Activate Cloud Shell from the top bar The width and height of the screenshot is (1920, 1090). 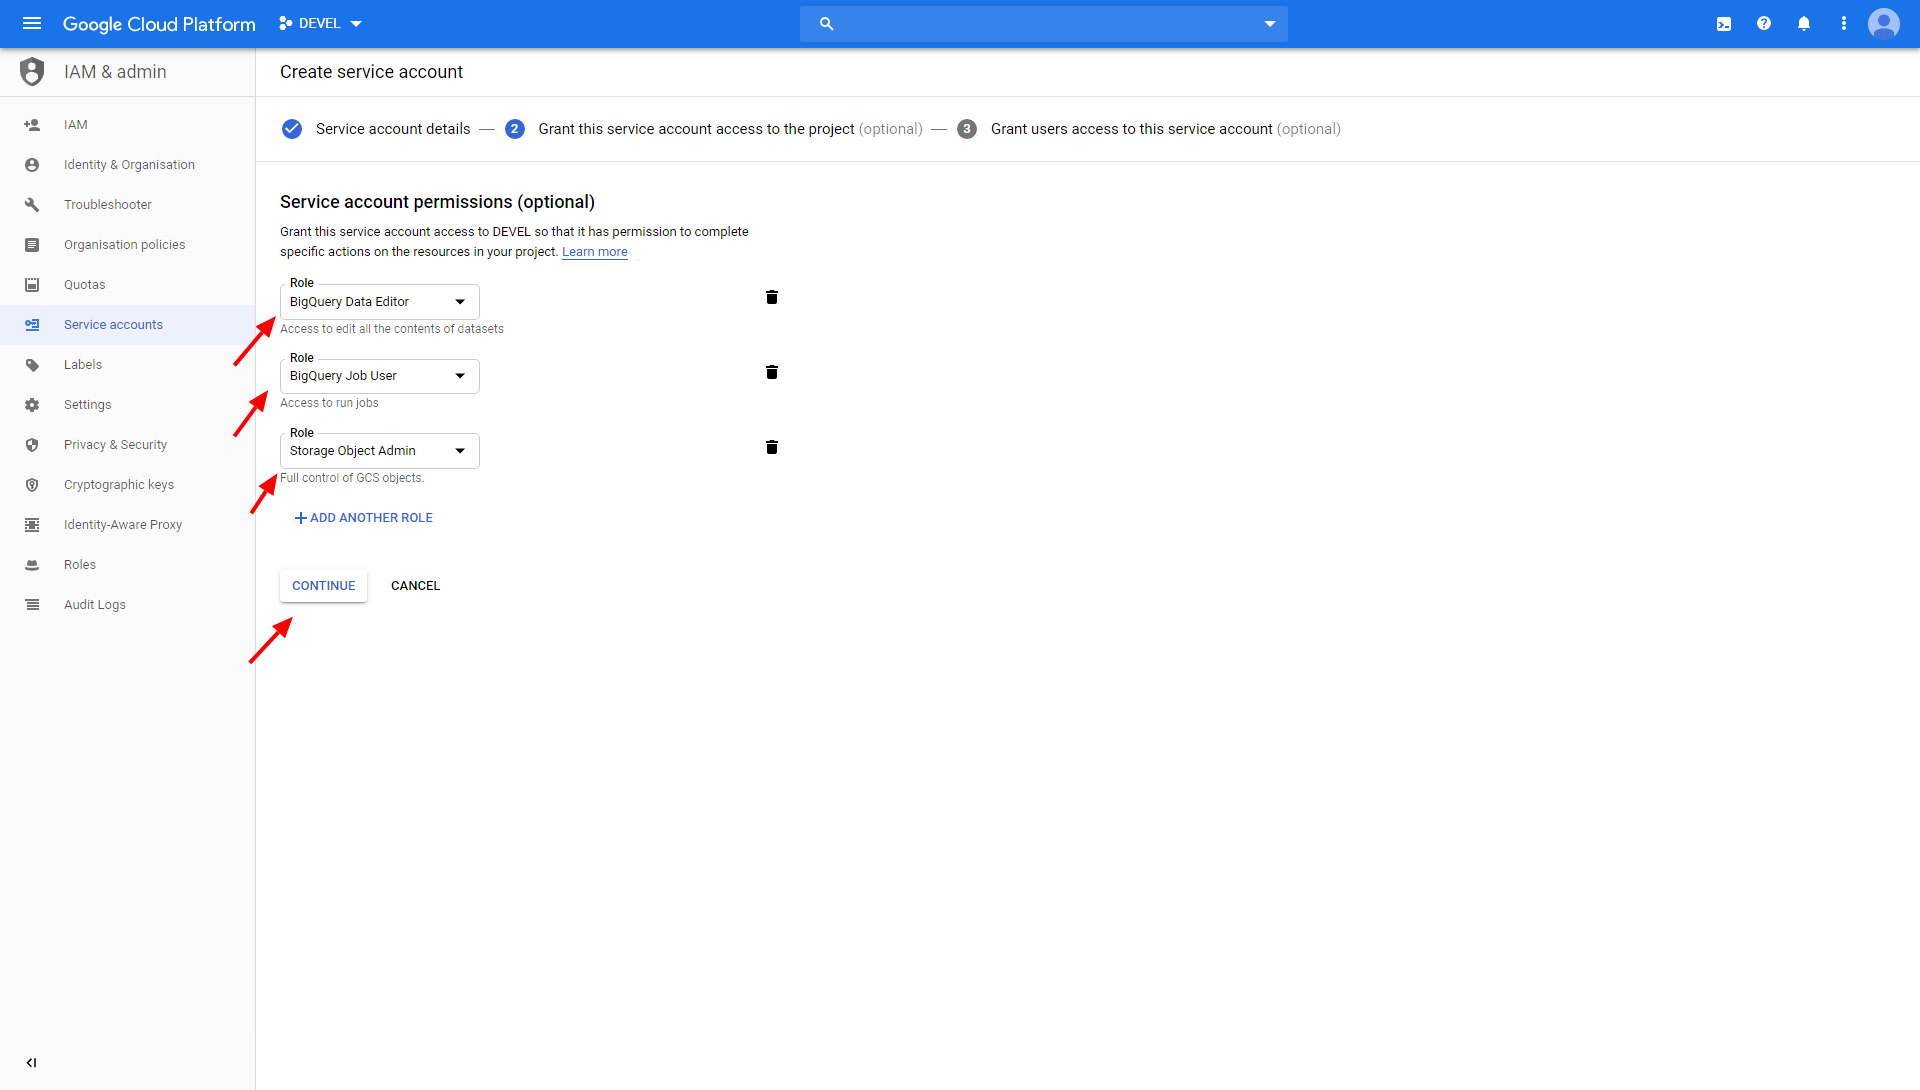[x=1724, y=23]
